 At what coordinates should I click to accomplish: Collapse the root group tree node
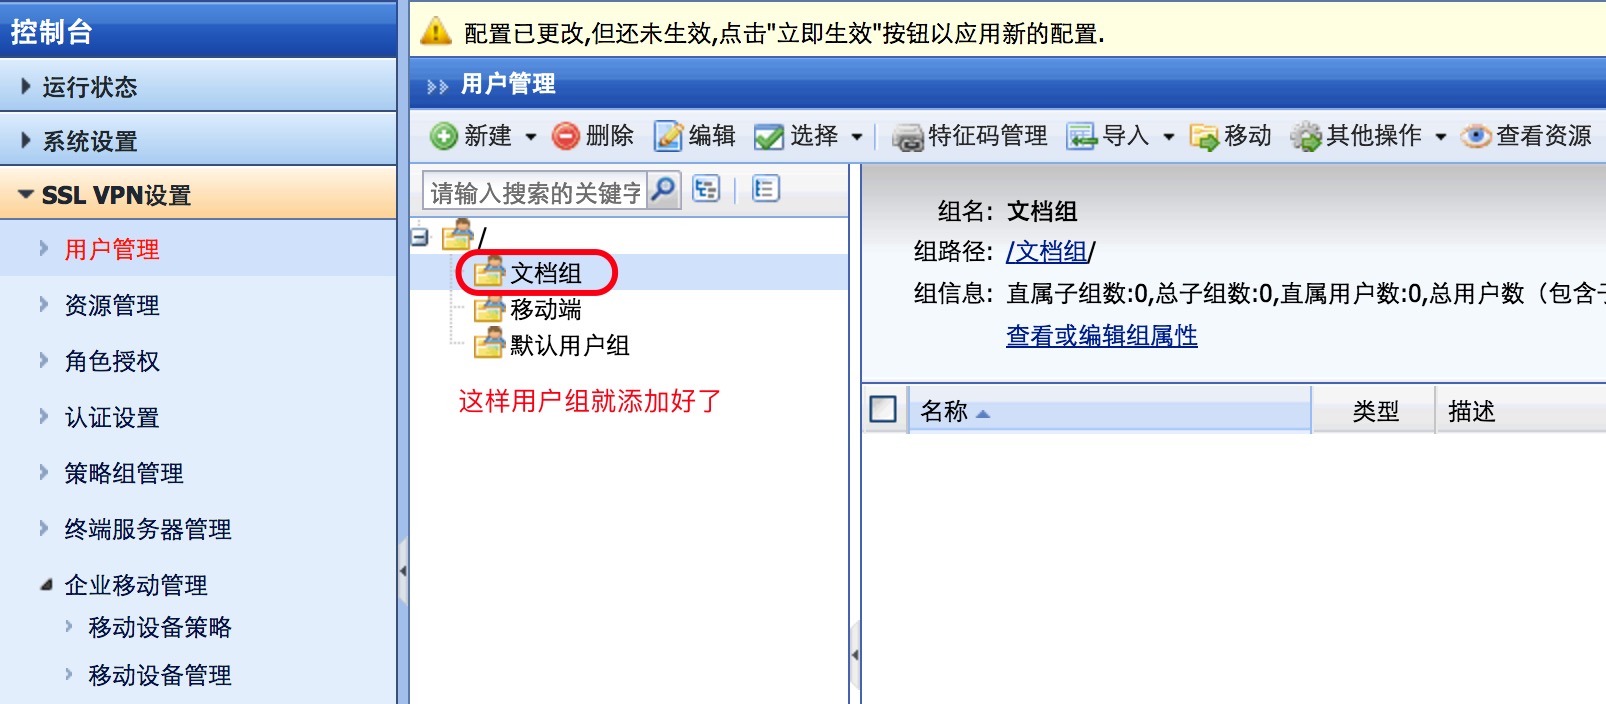[421, 237]
